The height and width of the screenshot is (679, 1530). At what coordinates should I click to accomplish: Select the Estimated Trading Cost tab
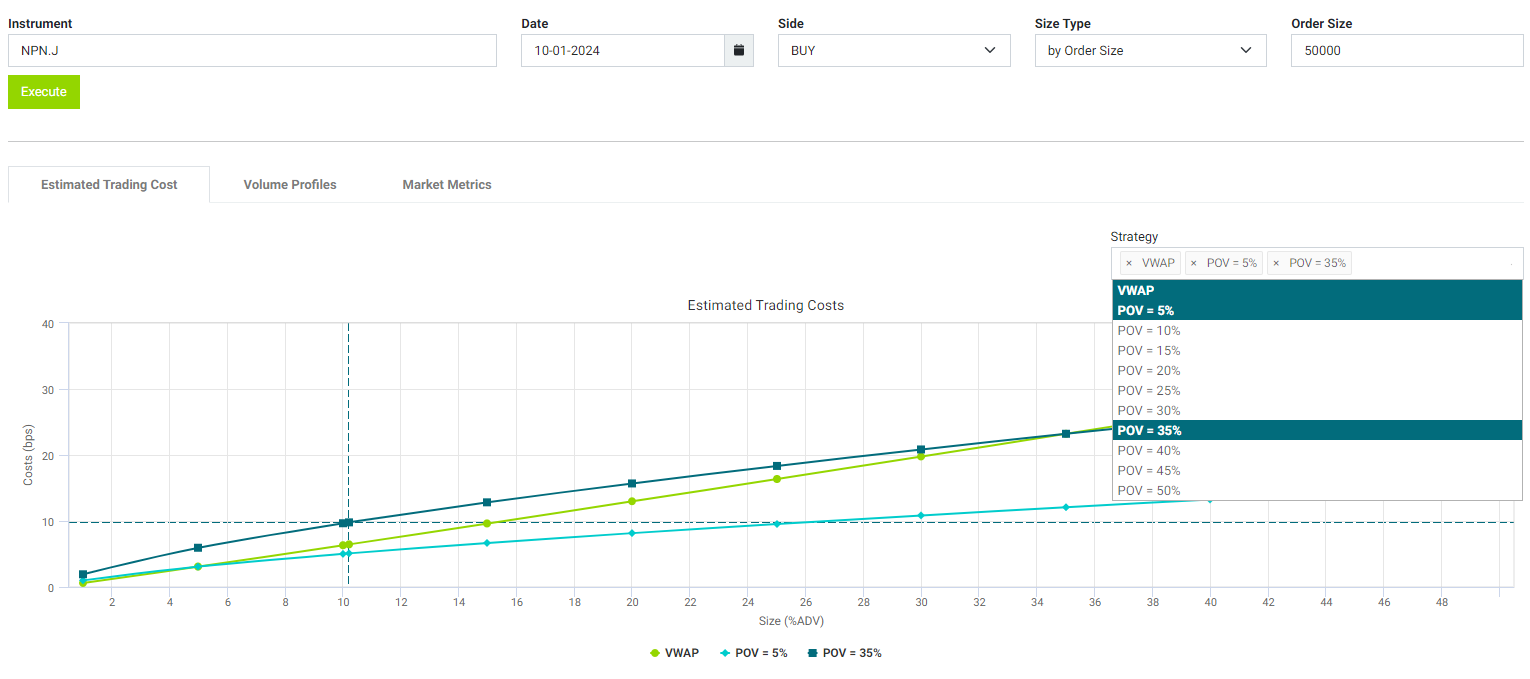(x=109, y=184)
